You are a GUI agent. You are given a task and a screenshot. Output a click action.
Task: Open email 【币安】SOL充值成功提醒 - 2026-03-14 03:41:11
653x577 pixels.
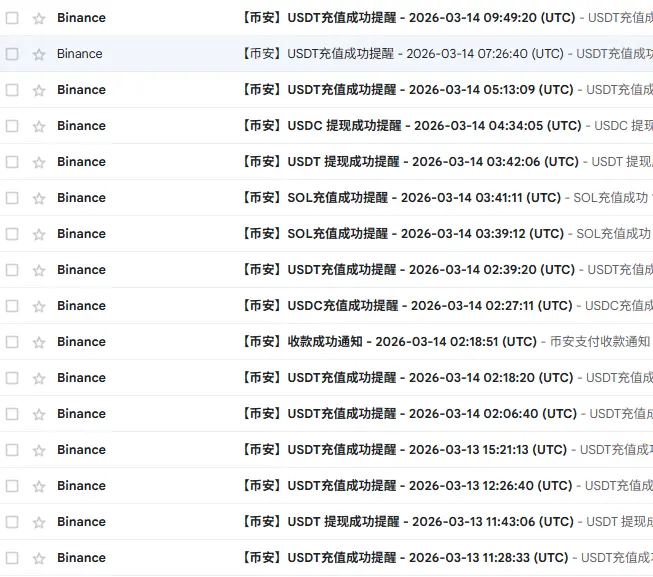coord(401,198)
